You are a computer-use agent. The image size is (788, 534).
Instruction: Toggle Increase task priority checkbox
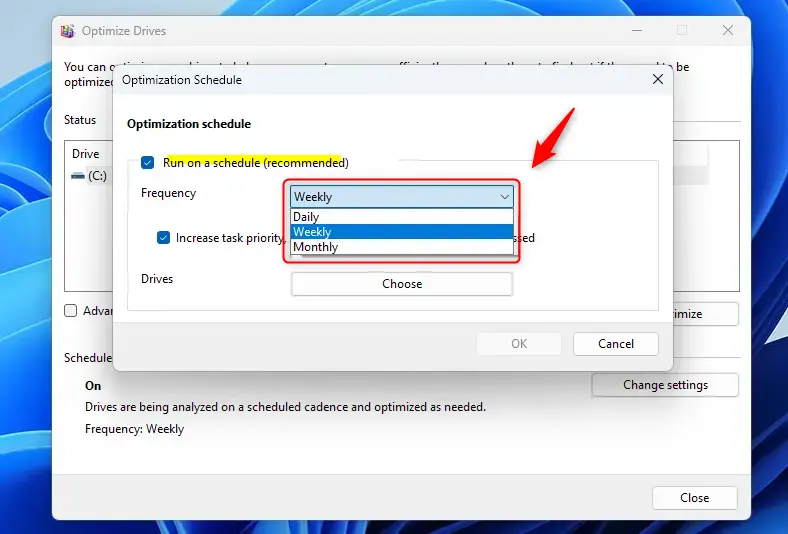pos(163,238)
